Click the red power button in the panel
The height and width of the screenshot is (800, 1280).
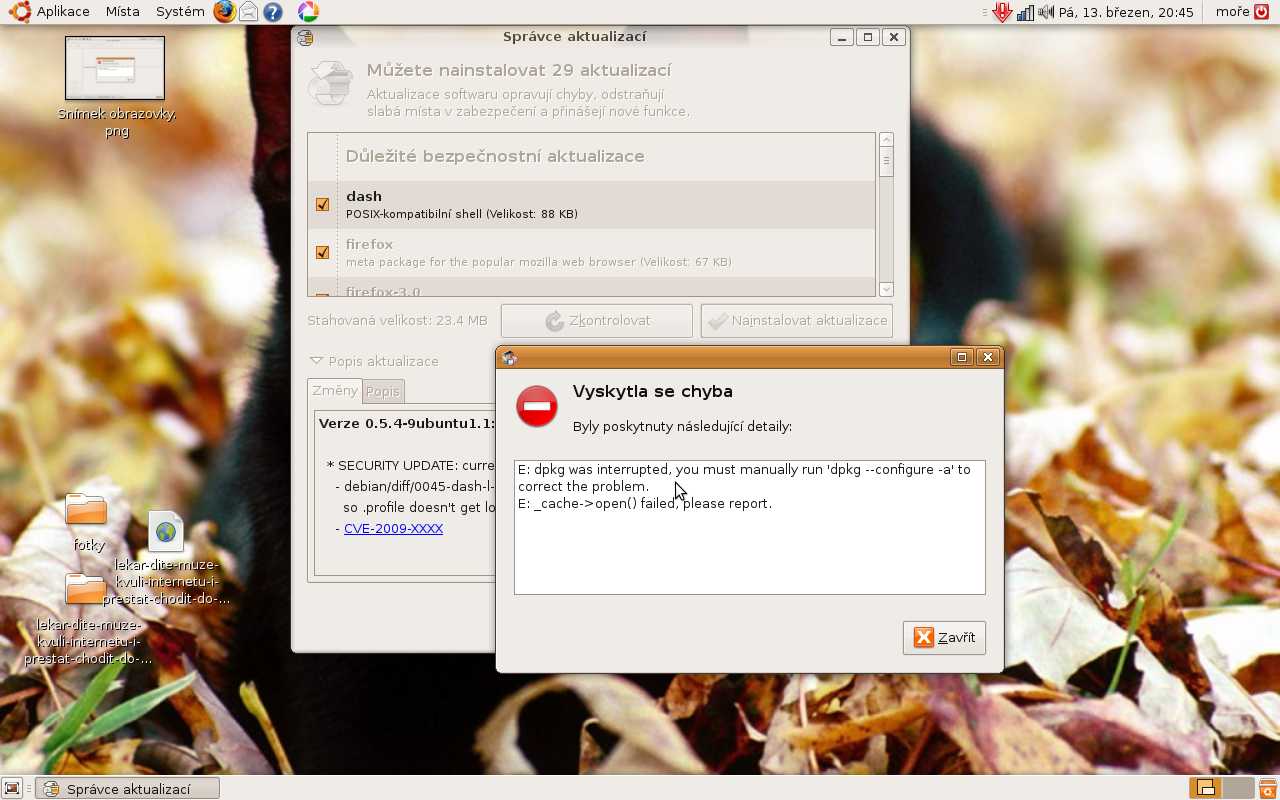coord(1262,12)
